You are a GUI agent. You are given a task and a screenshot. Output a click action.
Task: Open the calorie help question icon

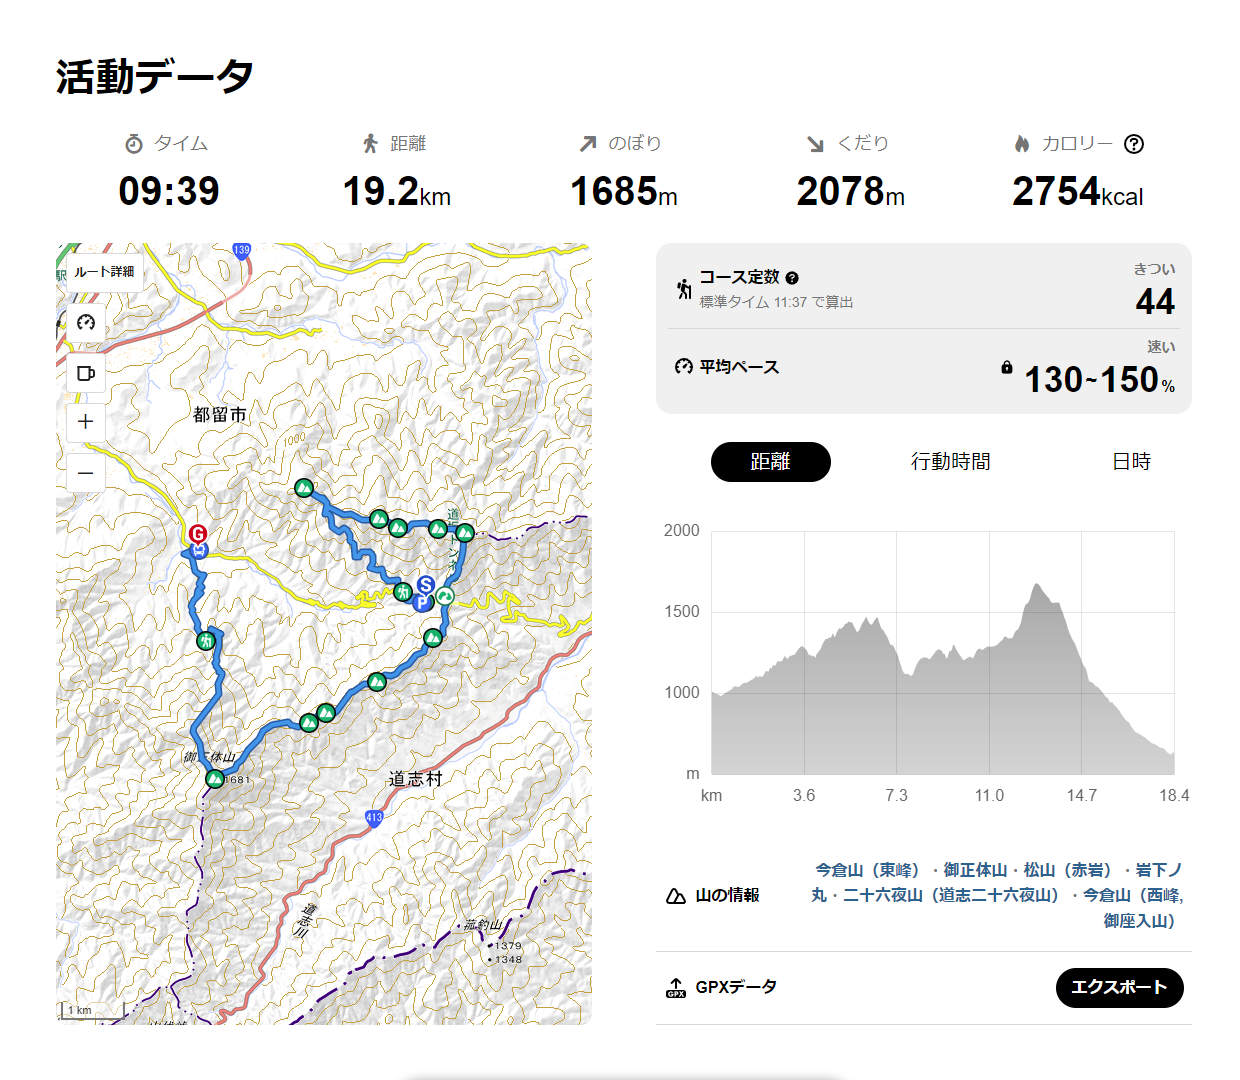[x=1133, y=144]
